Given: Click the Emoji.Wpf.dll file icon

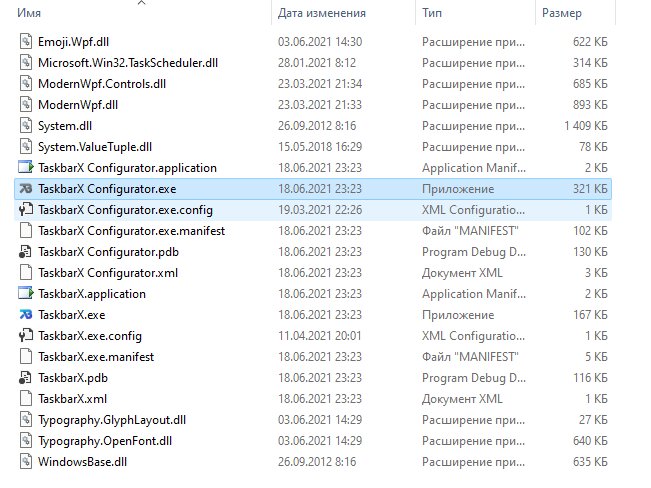Looking at the screenshot, I should tap(26, 42).
